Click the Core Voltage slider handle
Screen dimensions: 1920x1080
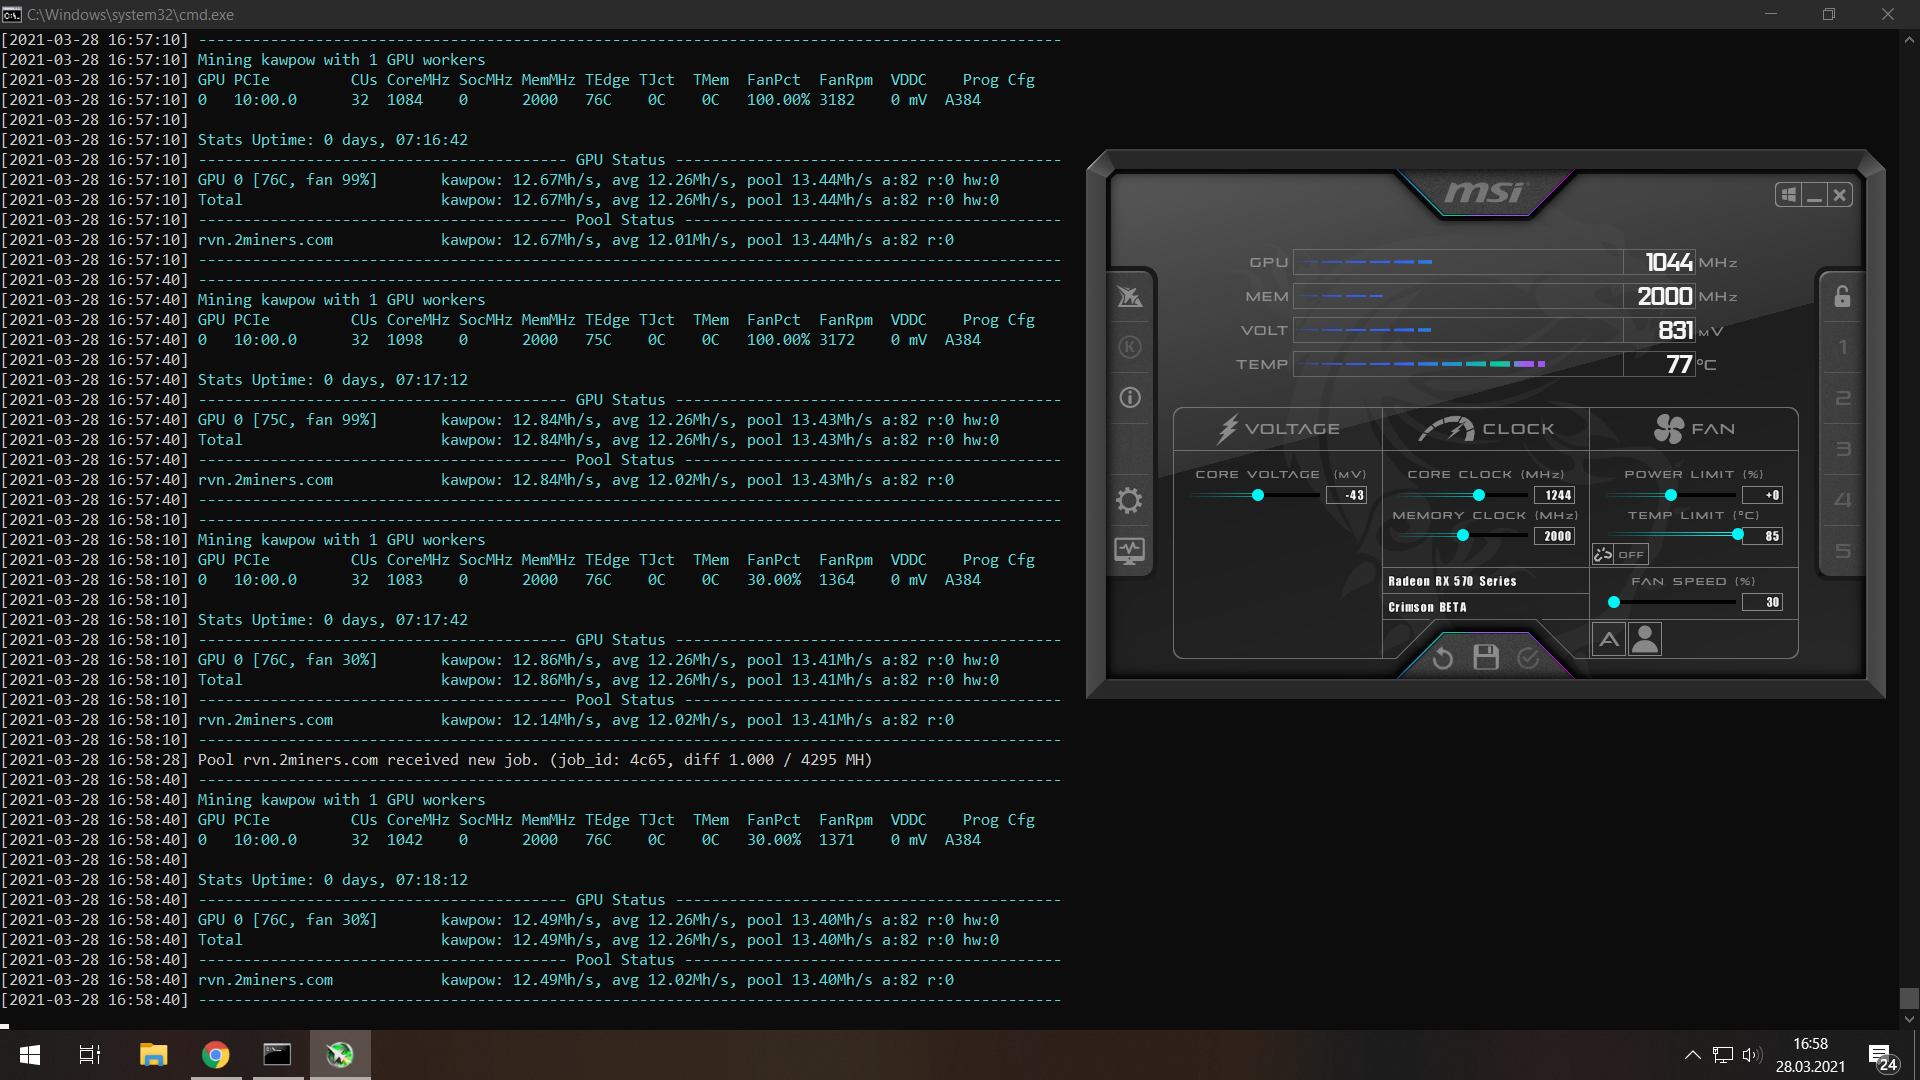click(1258, 495)
